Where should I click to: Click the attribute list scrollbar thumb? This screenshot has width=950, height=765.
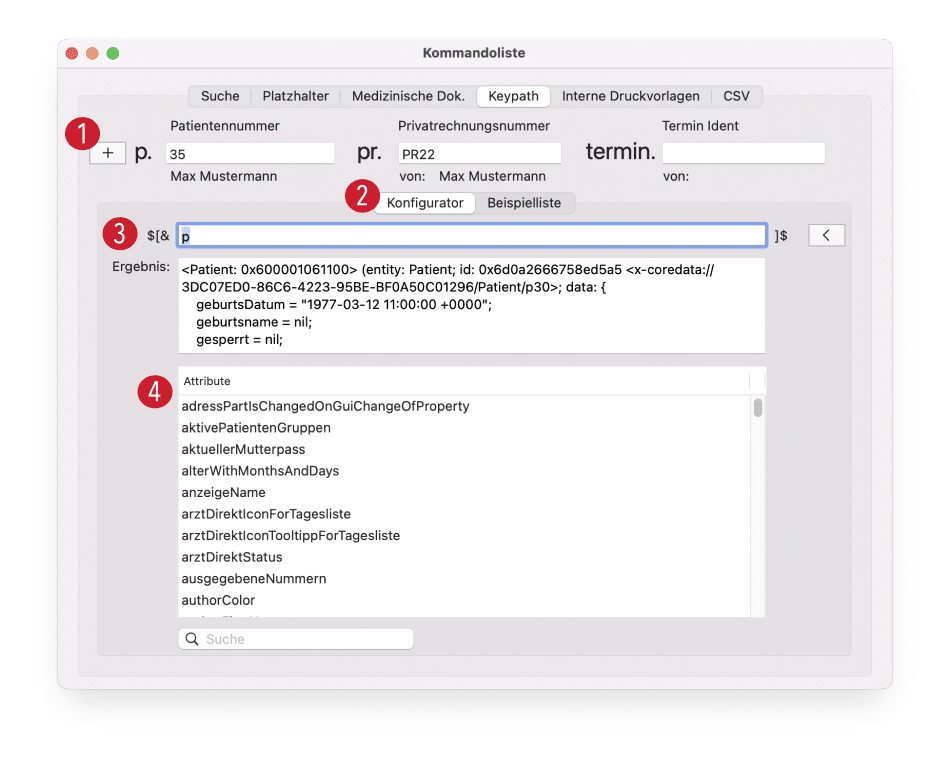(x=758, y=408)
